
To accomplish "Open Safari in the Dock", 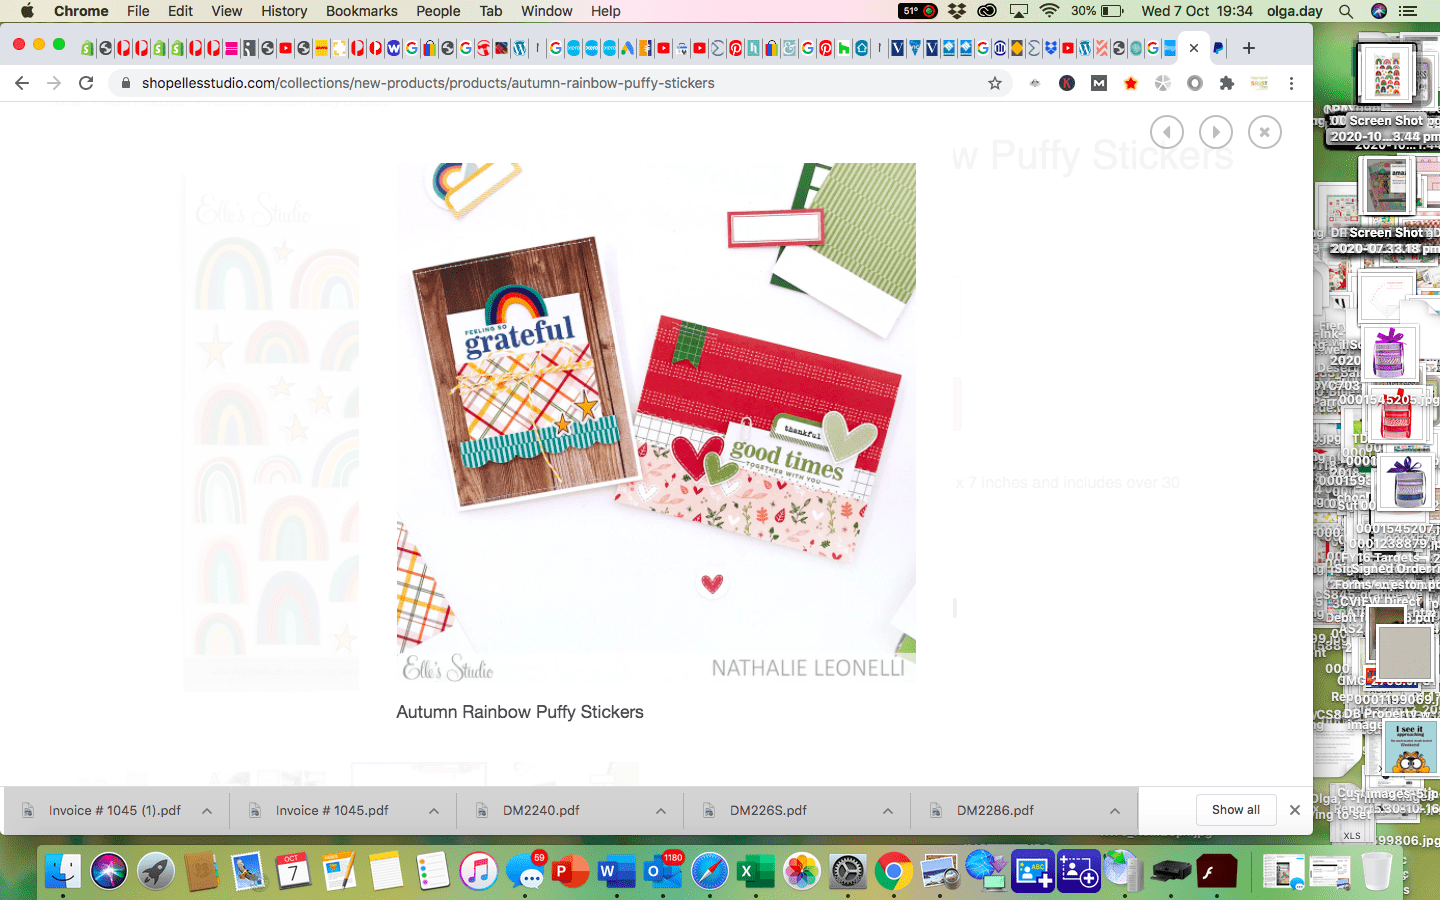I will click(709, 872).
